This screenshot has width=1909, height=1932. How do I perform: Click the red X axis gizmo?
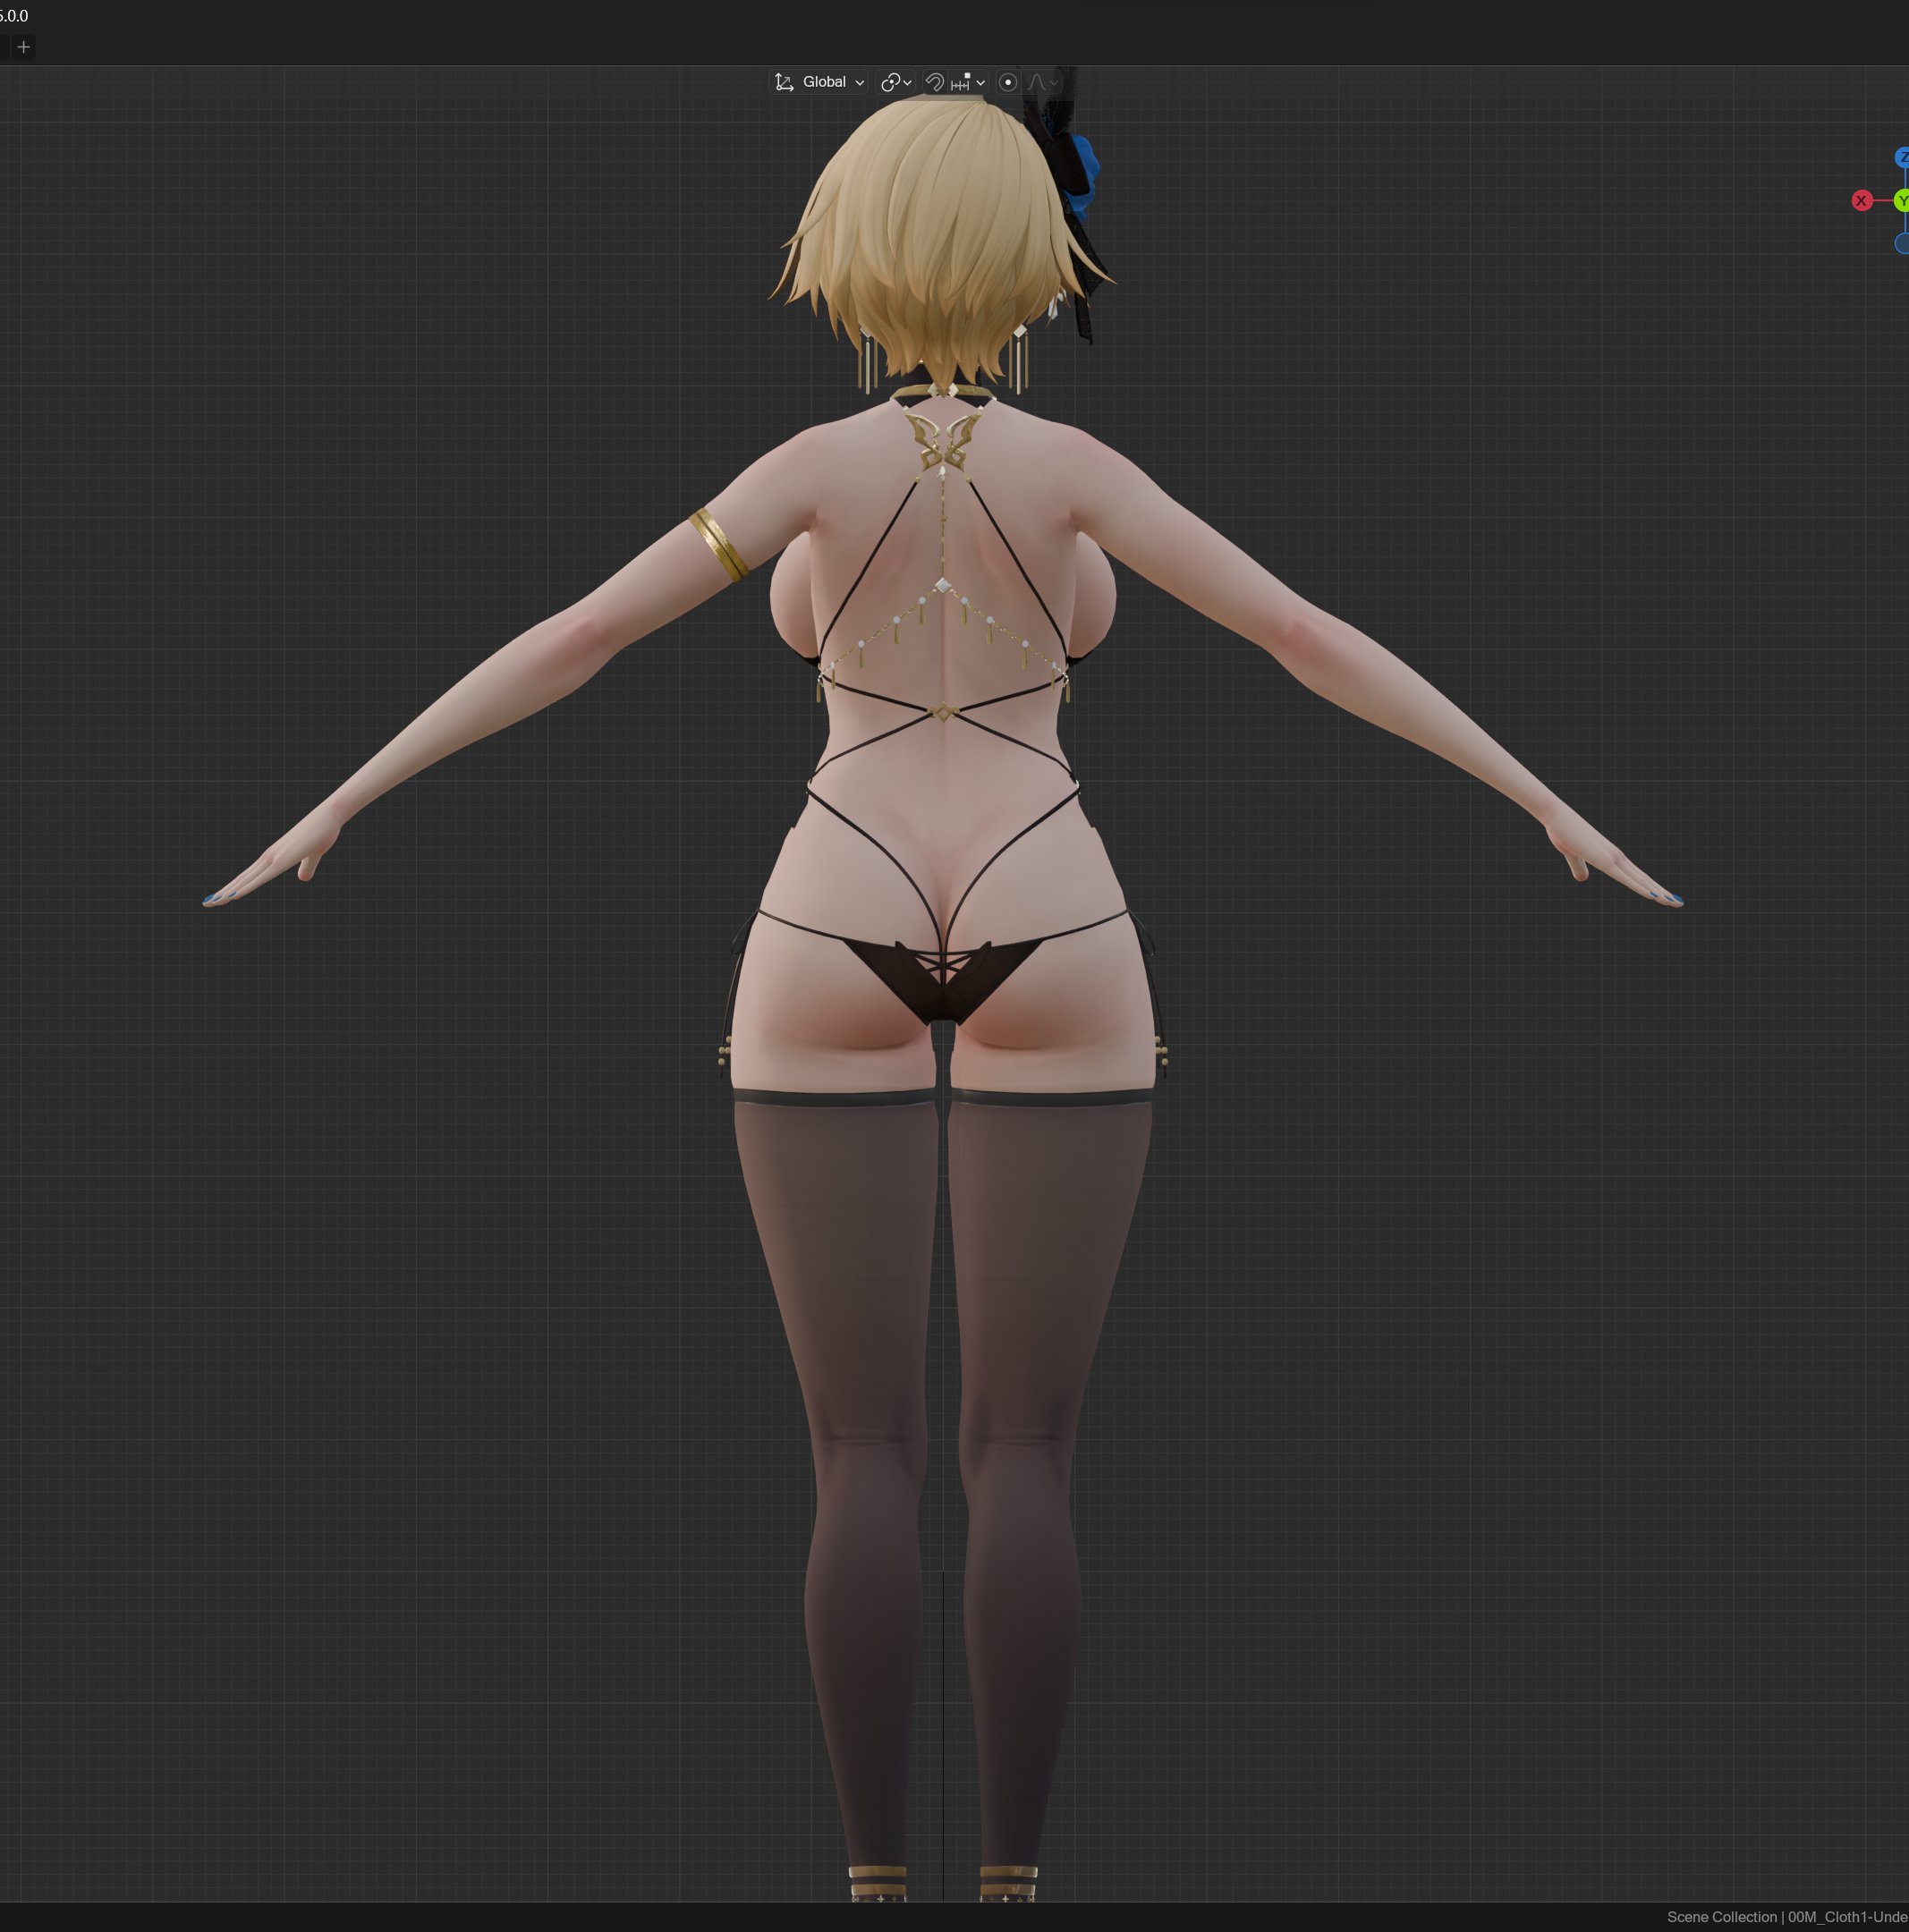point(1861,201)
